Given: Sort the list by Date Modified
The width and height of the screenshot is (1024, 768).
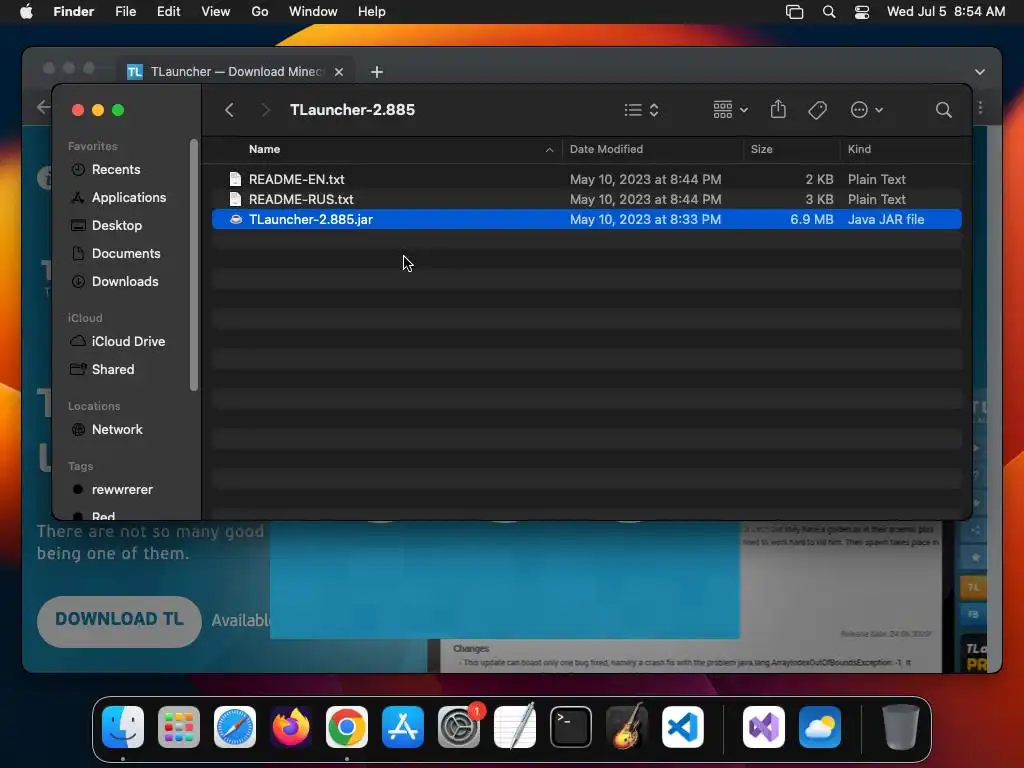Looking at the screenshot, I should coord(606,149).
